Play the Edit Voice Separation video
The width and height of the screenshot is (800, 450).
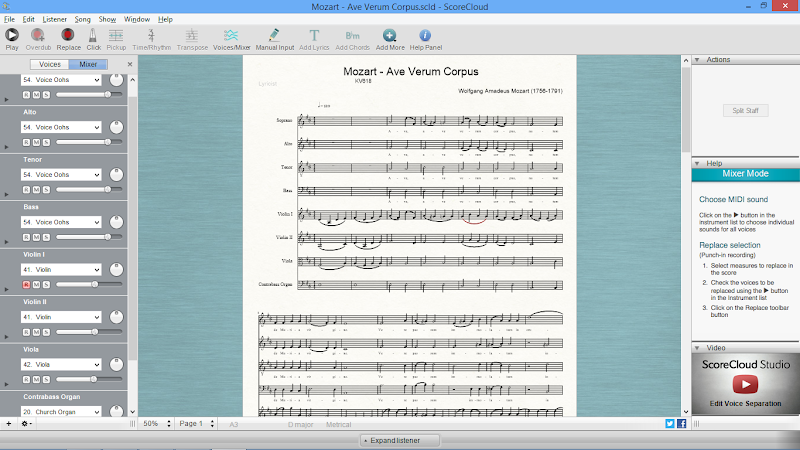(x=745, y=384)
